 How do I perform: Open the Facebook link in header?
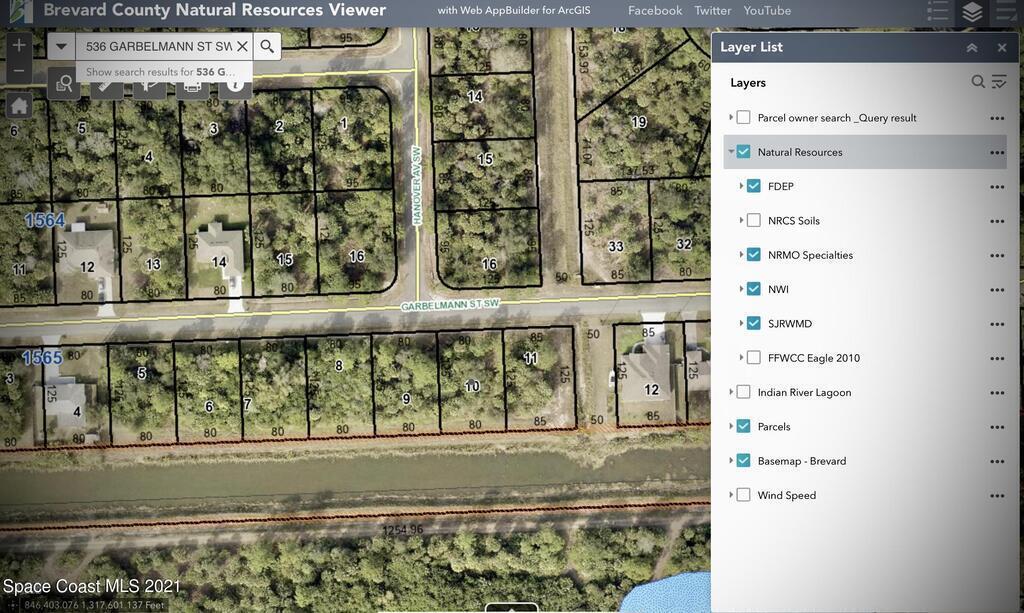click(654, 11)
